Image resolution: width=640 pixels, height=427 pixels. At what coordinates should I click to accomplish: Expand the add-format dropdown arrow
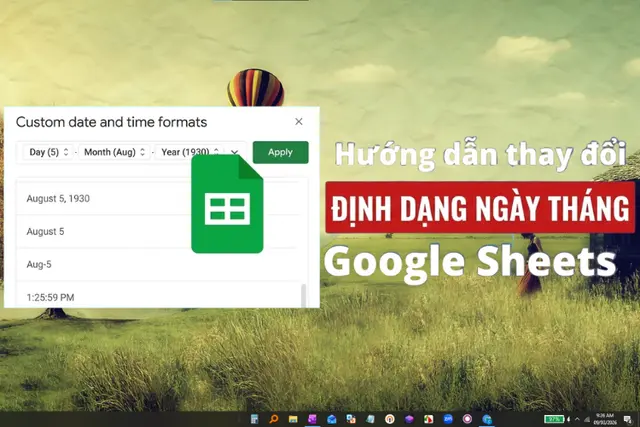[234, 152]
